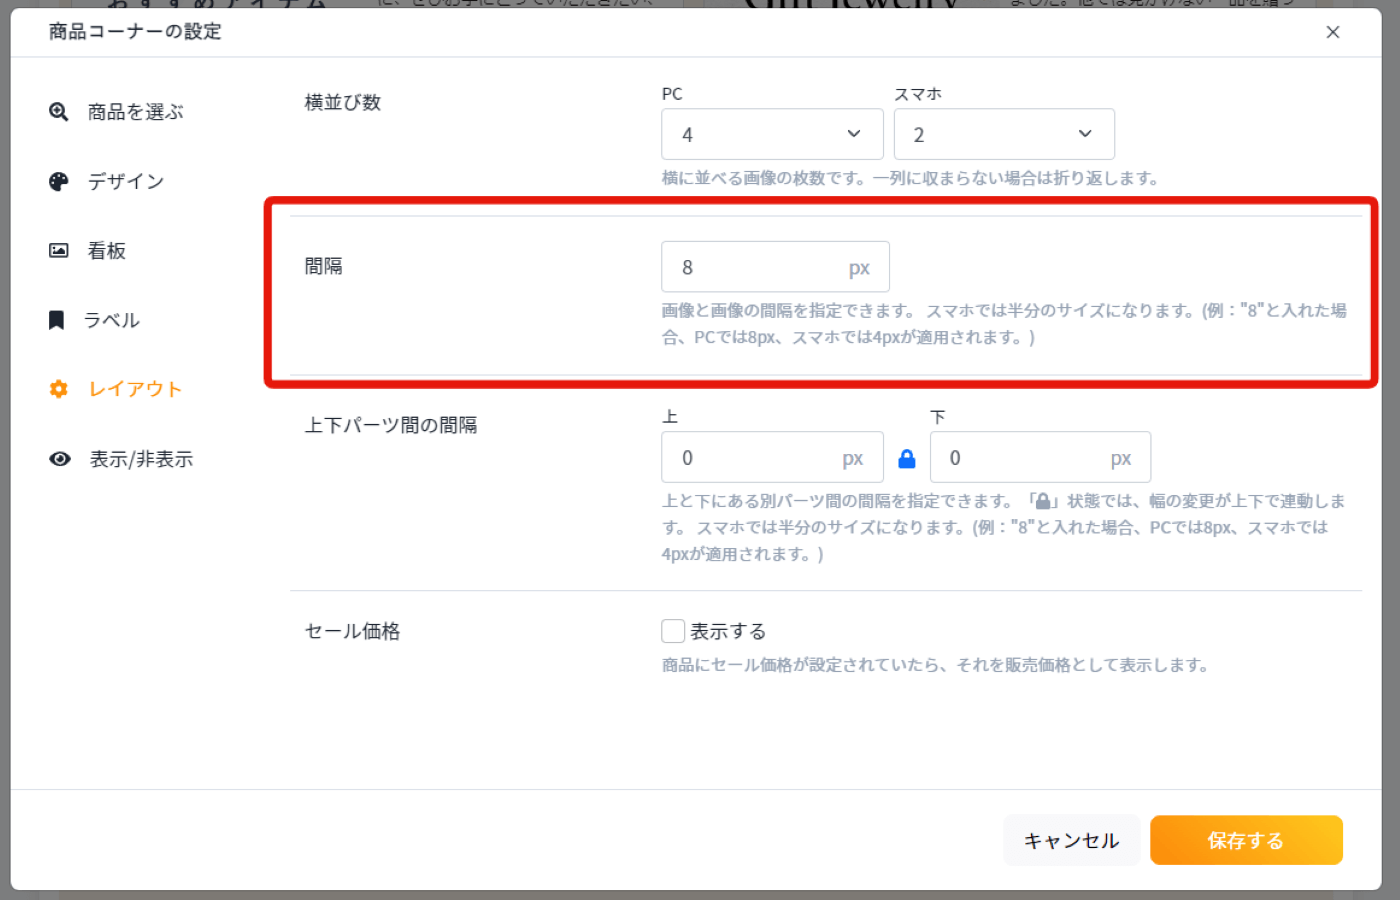
Task: Click the orange 保存する button
Action: pos(1246,841)
